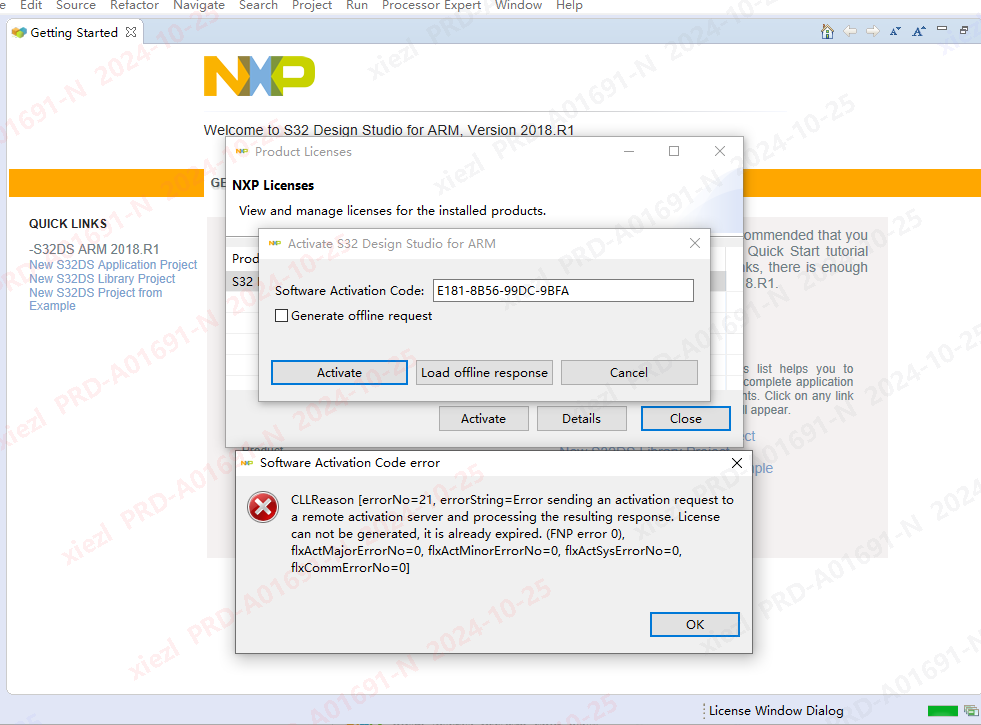Click the QUICK LINKS heading
The width and height of the screenshot is (981, 725).
point(68,224)
